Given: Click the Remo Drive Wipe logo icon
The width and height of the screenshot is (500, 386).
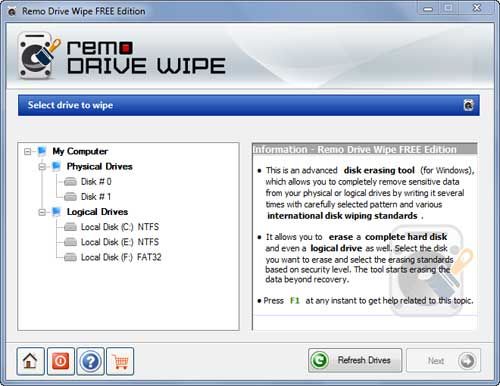Looking at the screenshot, I should coord(39,55).
